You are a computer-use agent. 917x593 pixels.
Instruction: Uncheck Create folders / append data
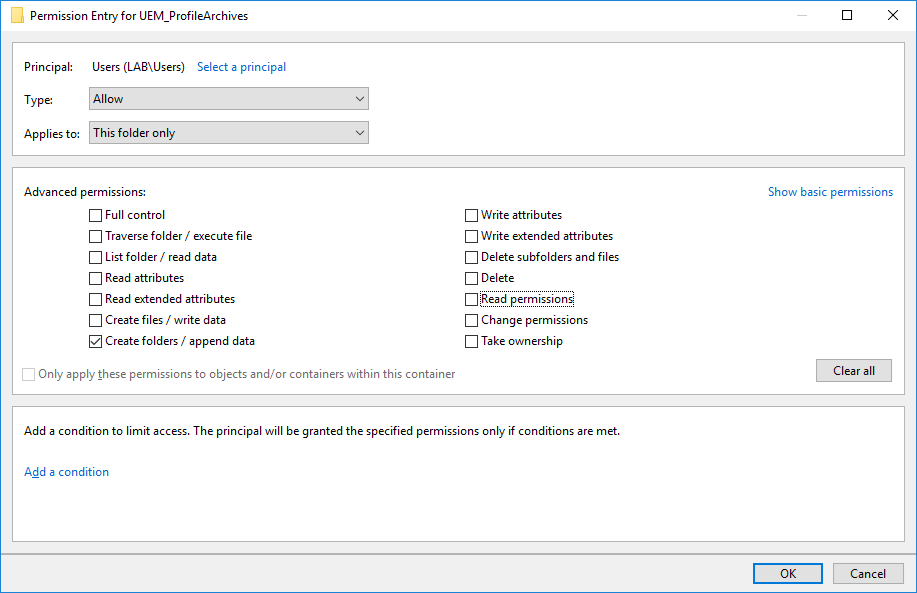pyautogui.click(x=96, y=341)
